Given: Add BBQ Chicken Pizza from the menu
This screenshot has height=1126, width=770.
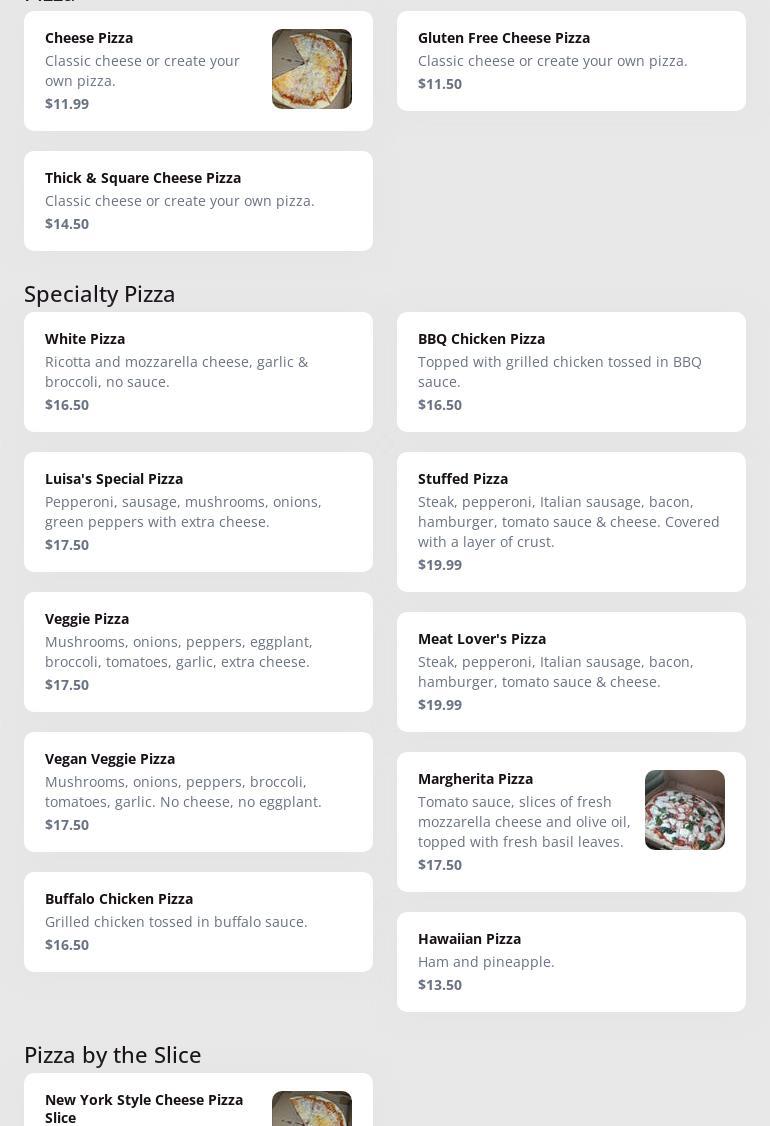Looking at the screenshot, I should (570, 372).
